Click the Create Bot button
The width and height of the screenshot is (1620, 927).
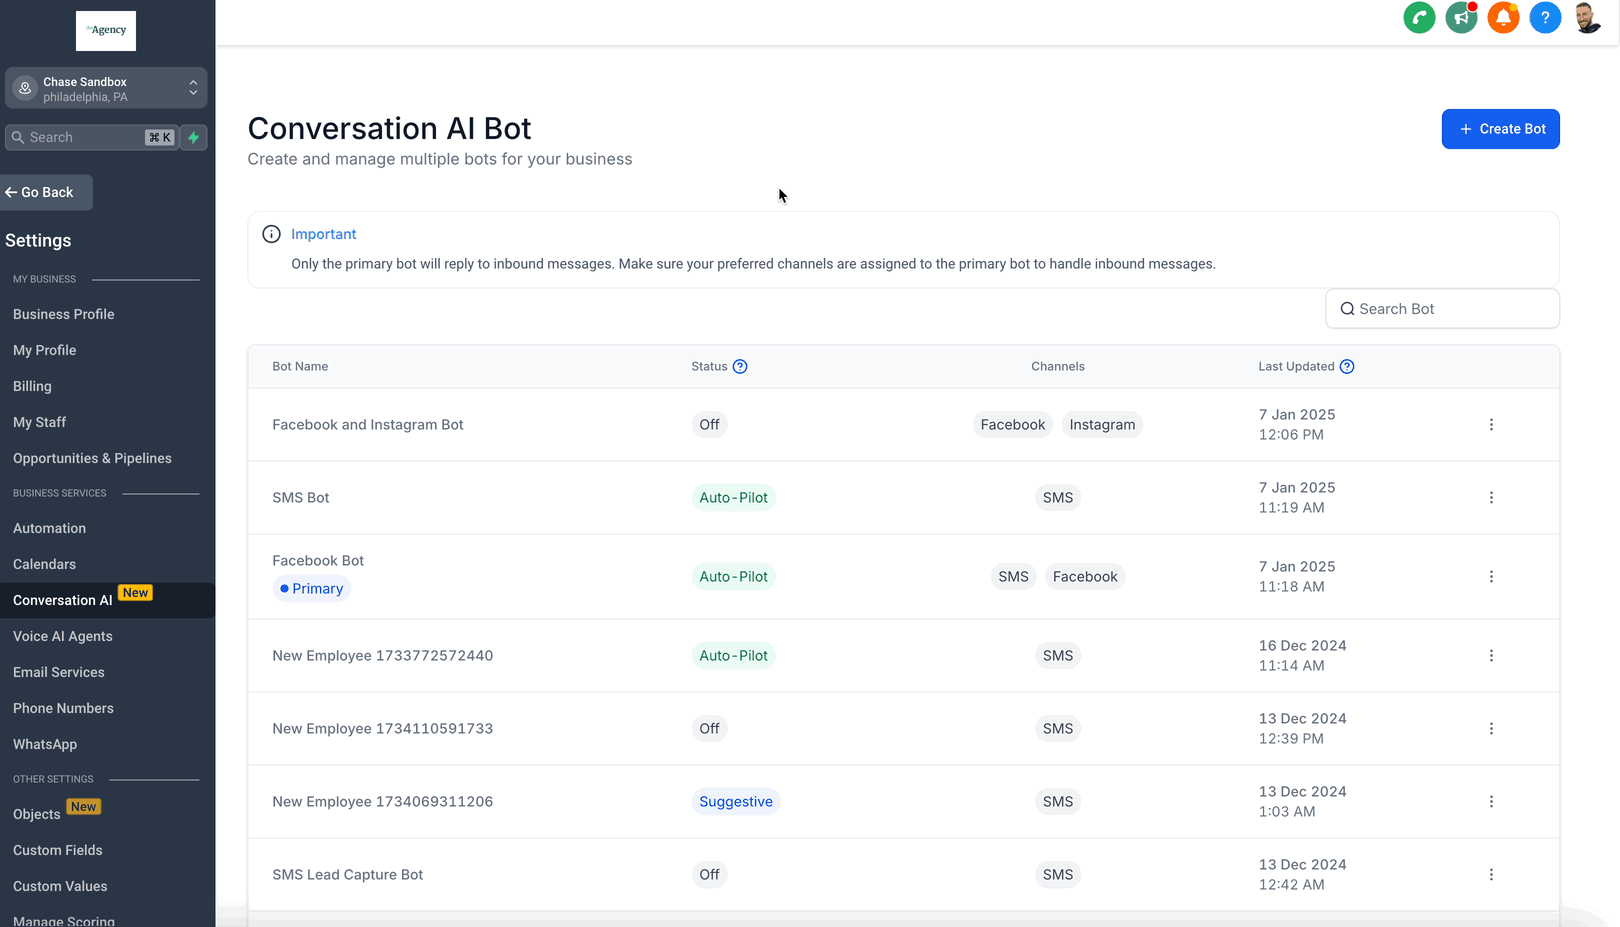coord(1500,129)
